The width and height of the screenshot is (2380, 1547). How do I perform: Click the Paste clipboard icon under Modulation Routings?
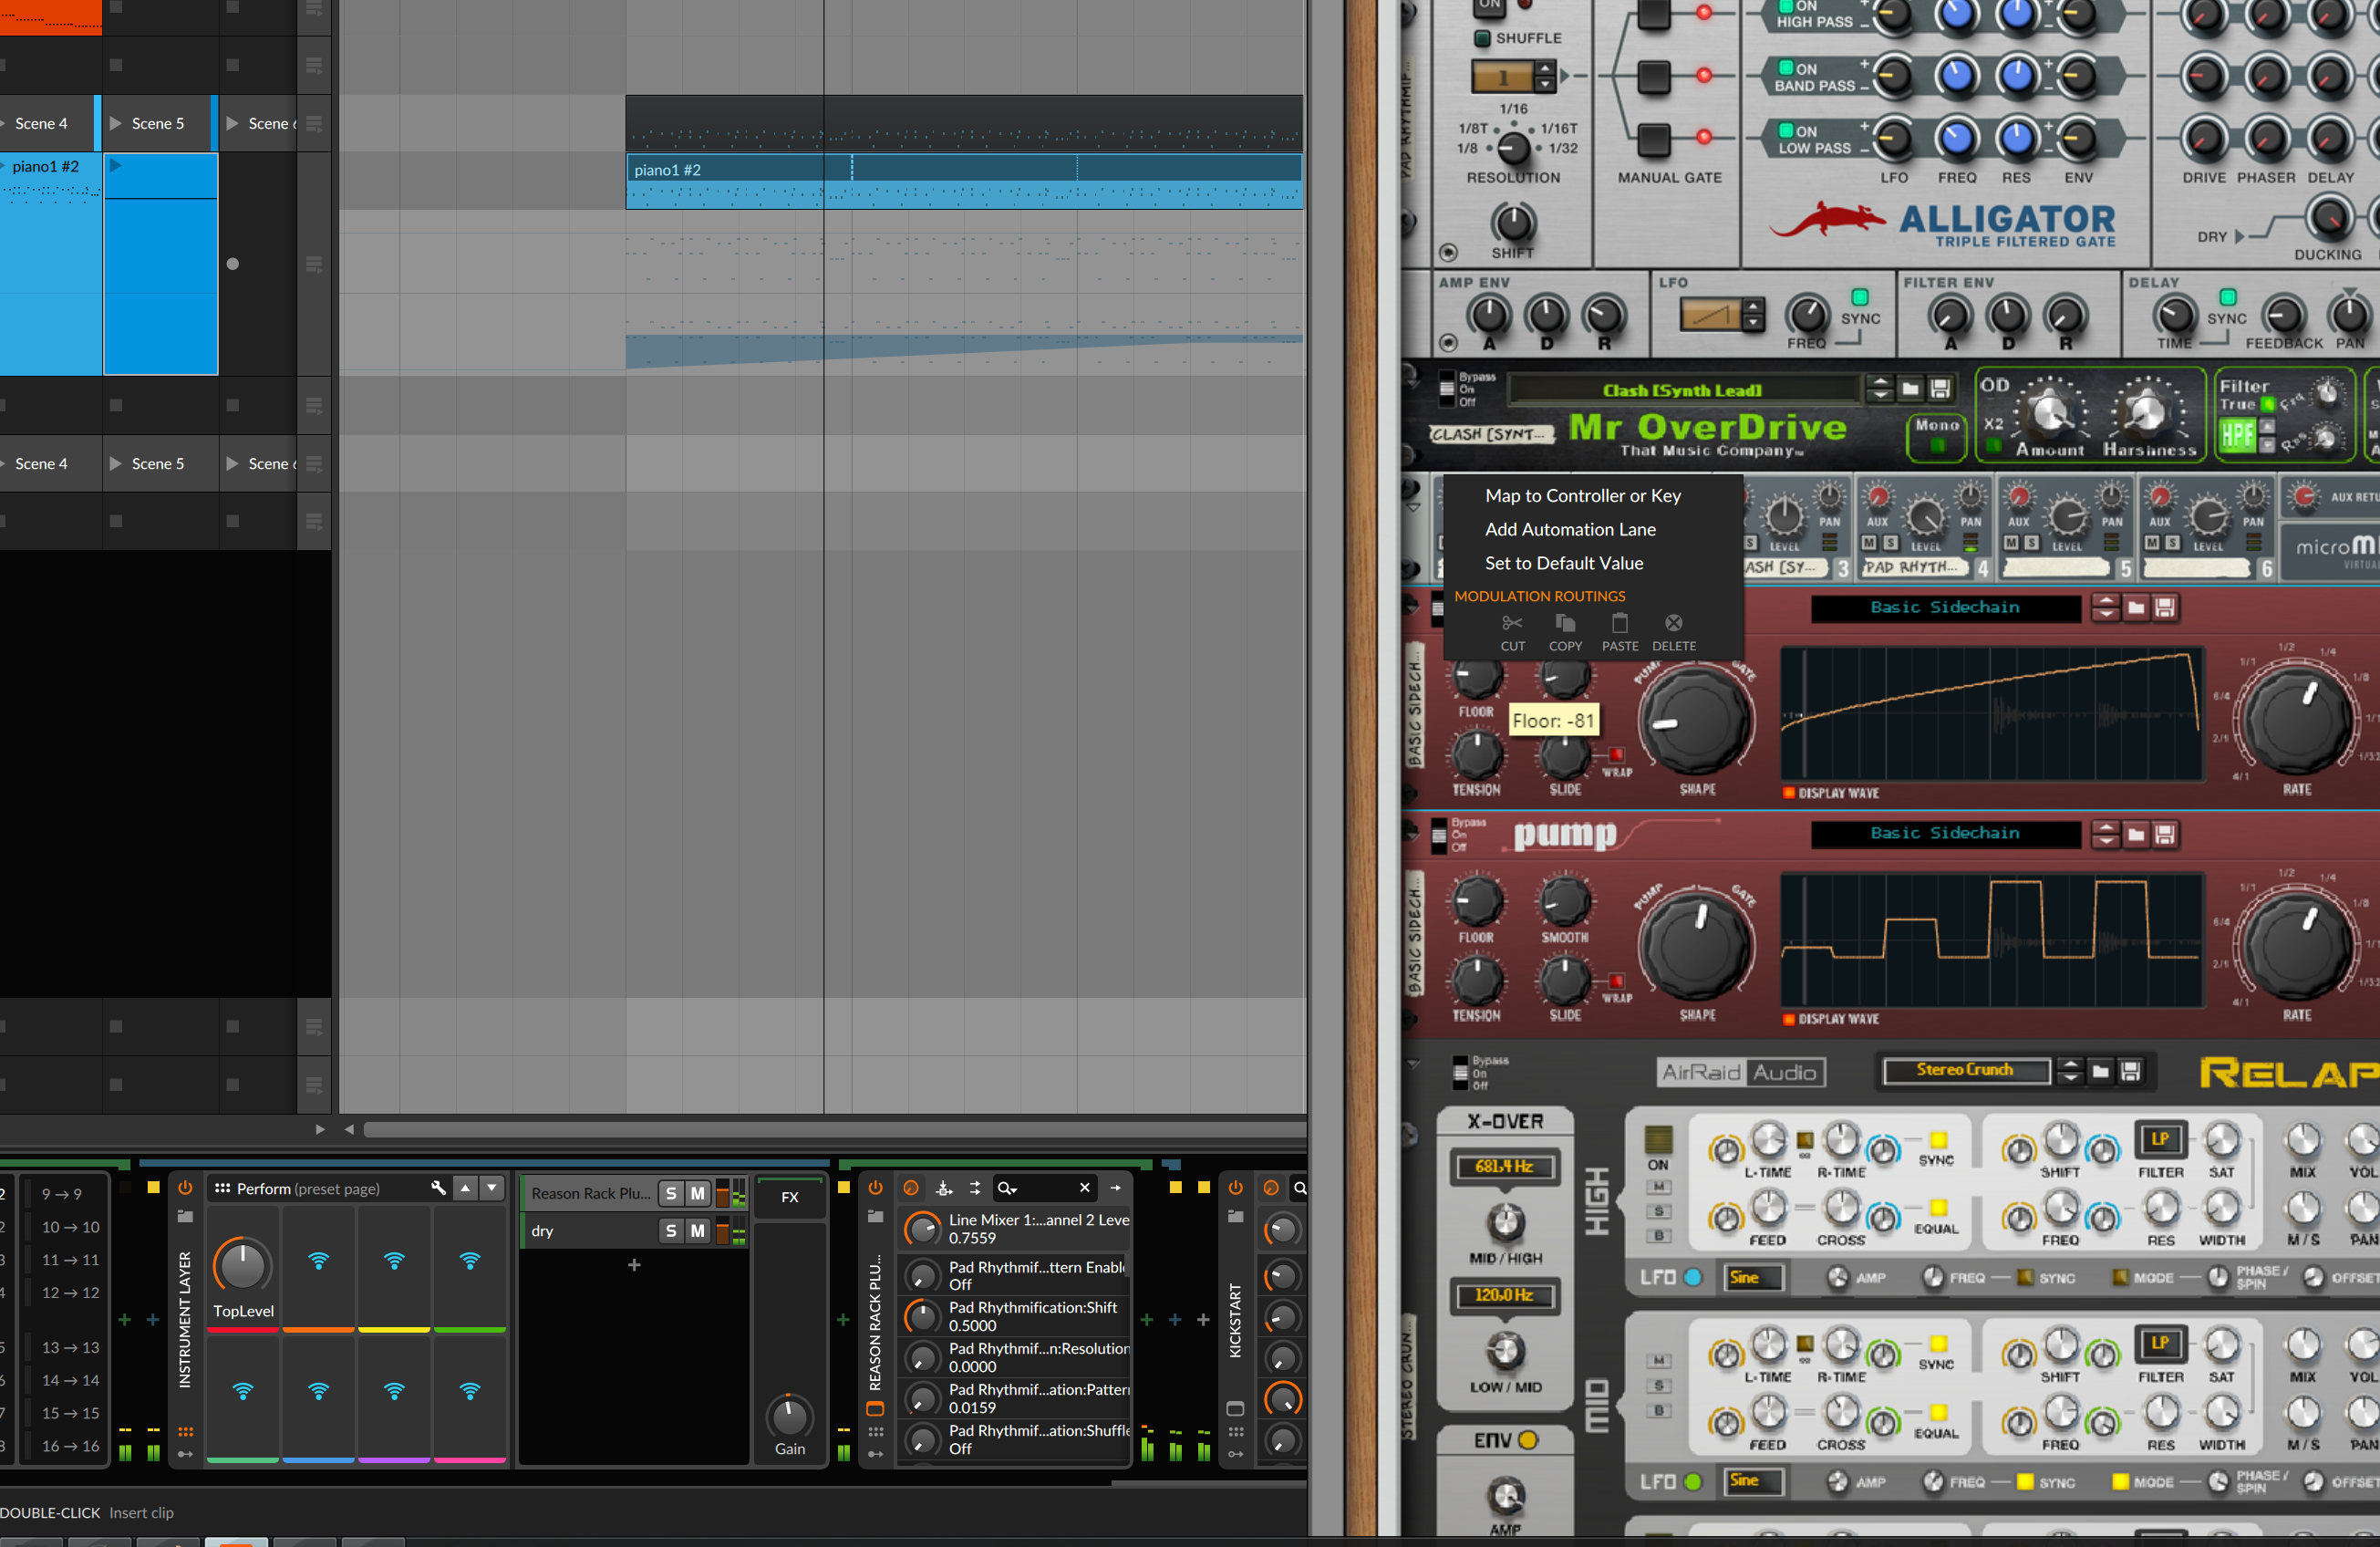(1620, 623)
